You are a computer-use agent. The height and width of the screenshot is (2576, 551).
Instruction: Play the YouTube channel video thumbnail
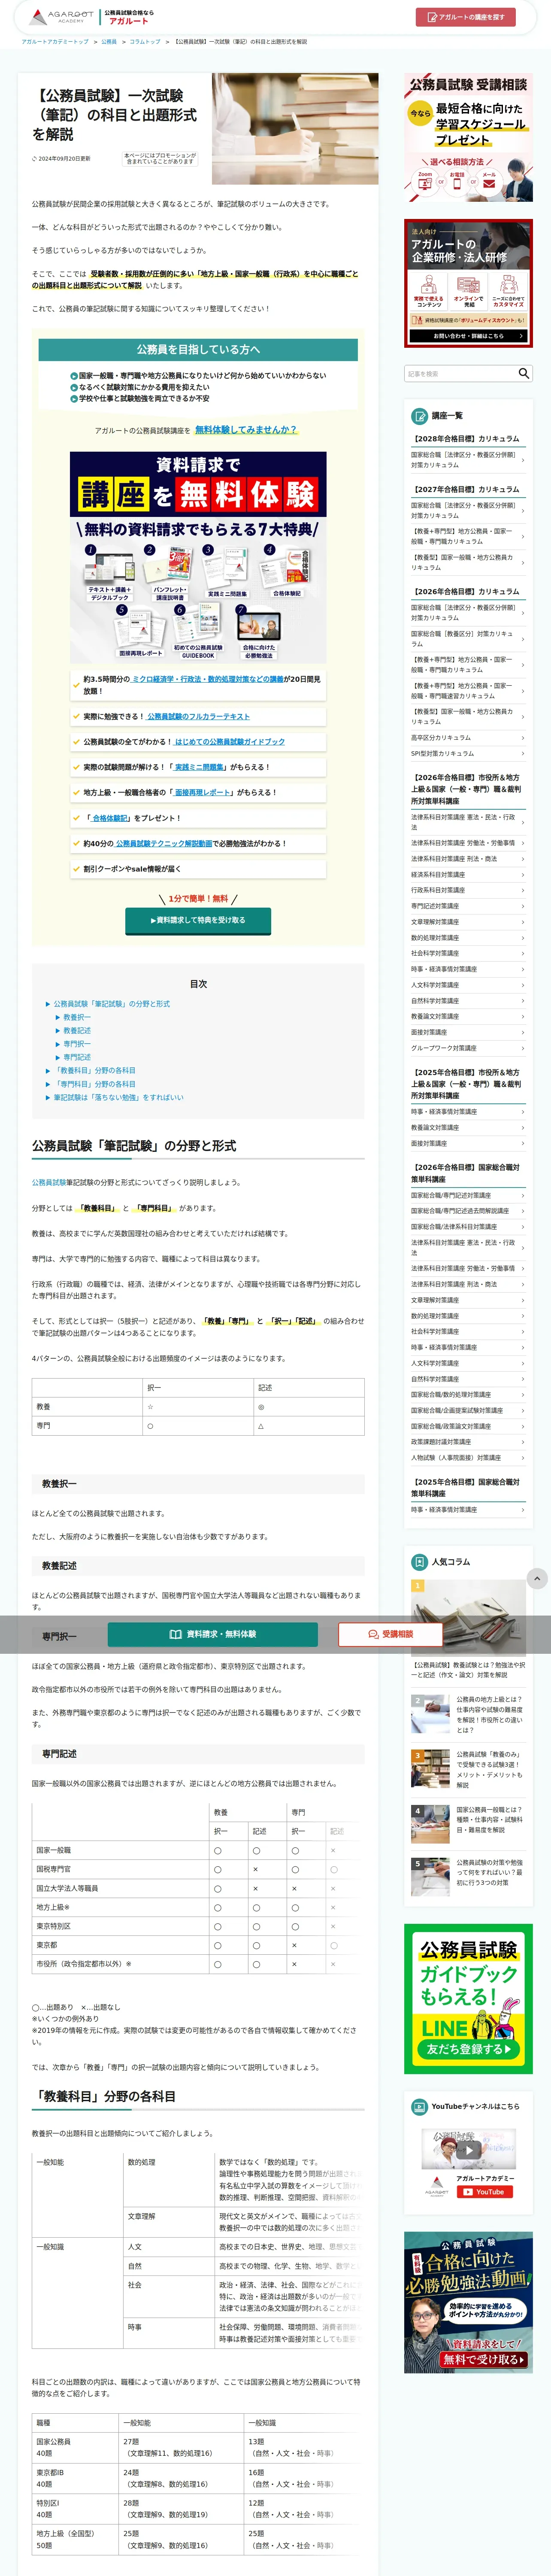[468, 2150]
